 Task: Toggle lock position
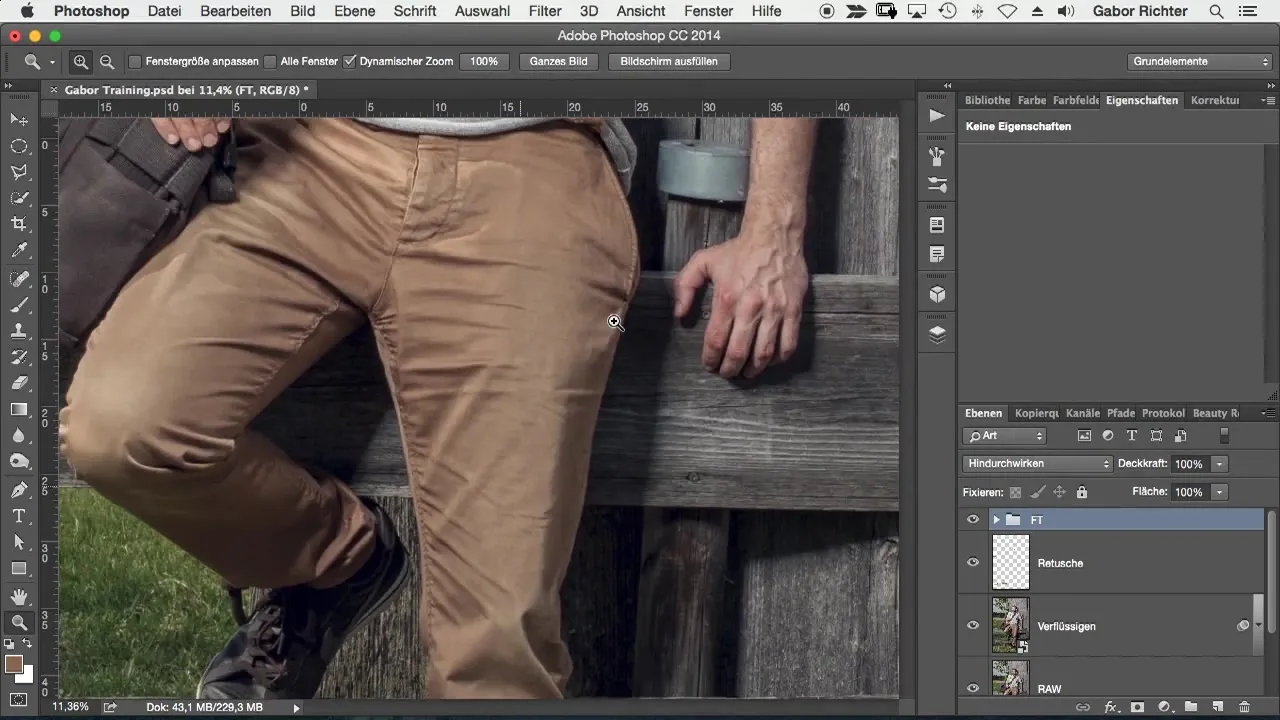point(1059,492)
